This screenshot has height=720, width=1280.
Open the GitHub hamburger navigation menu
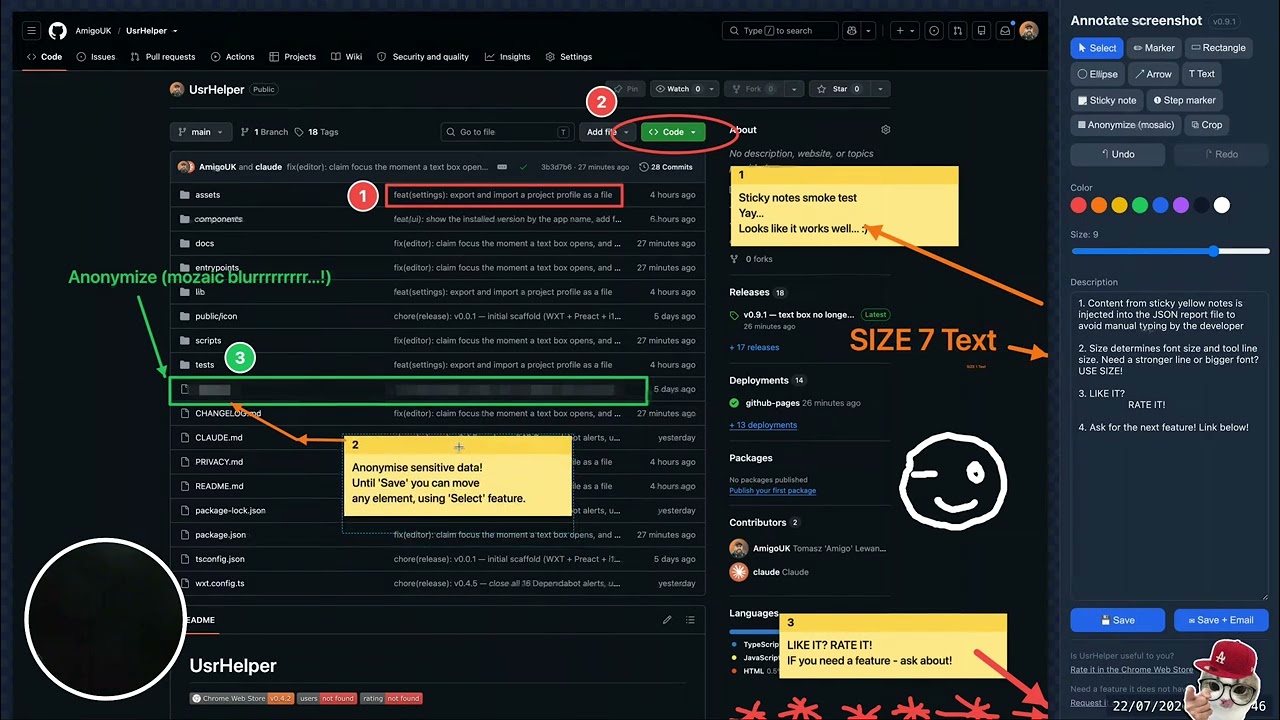[x=32, y=31]
